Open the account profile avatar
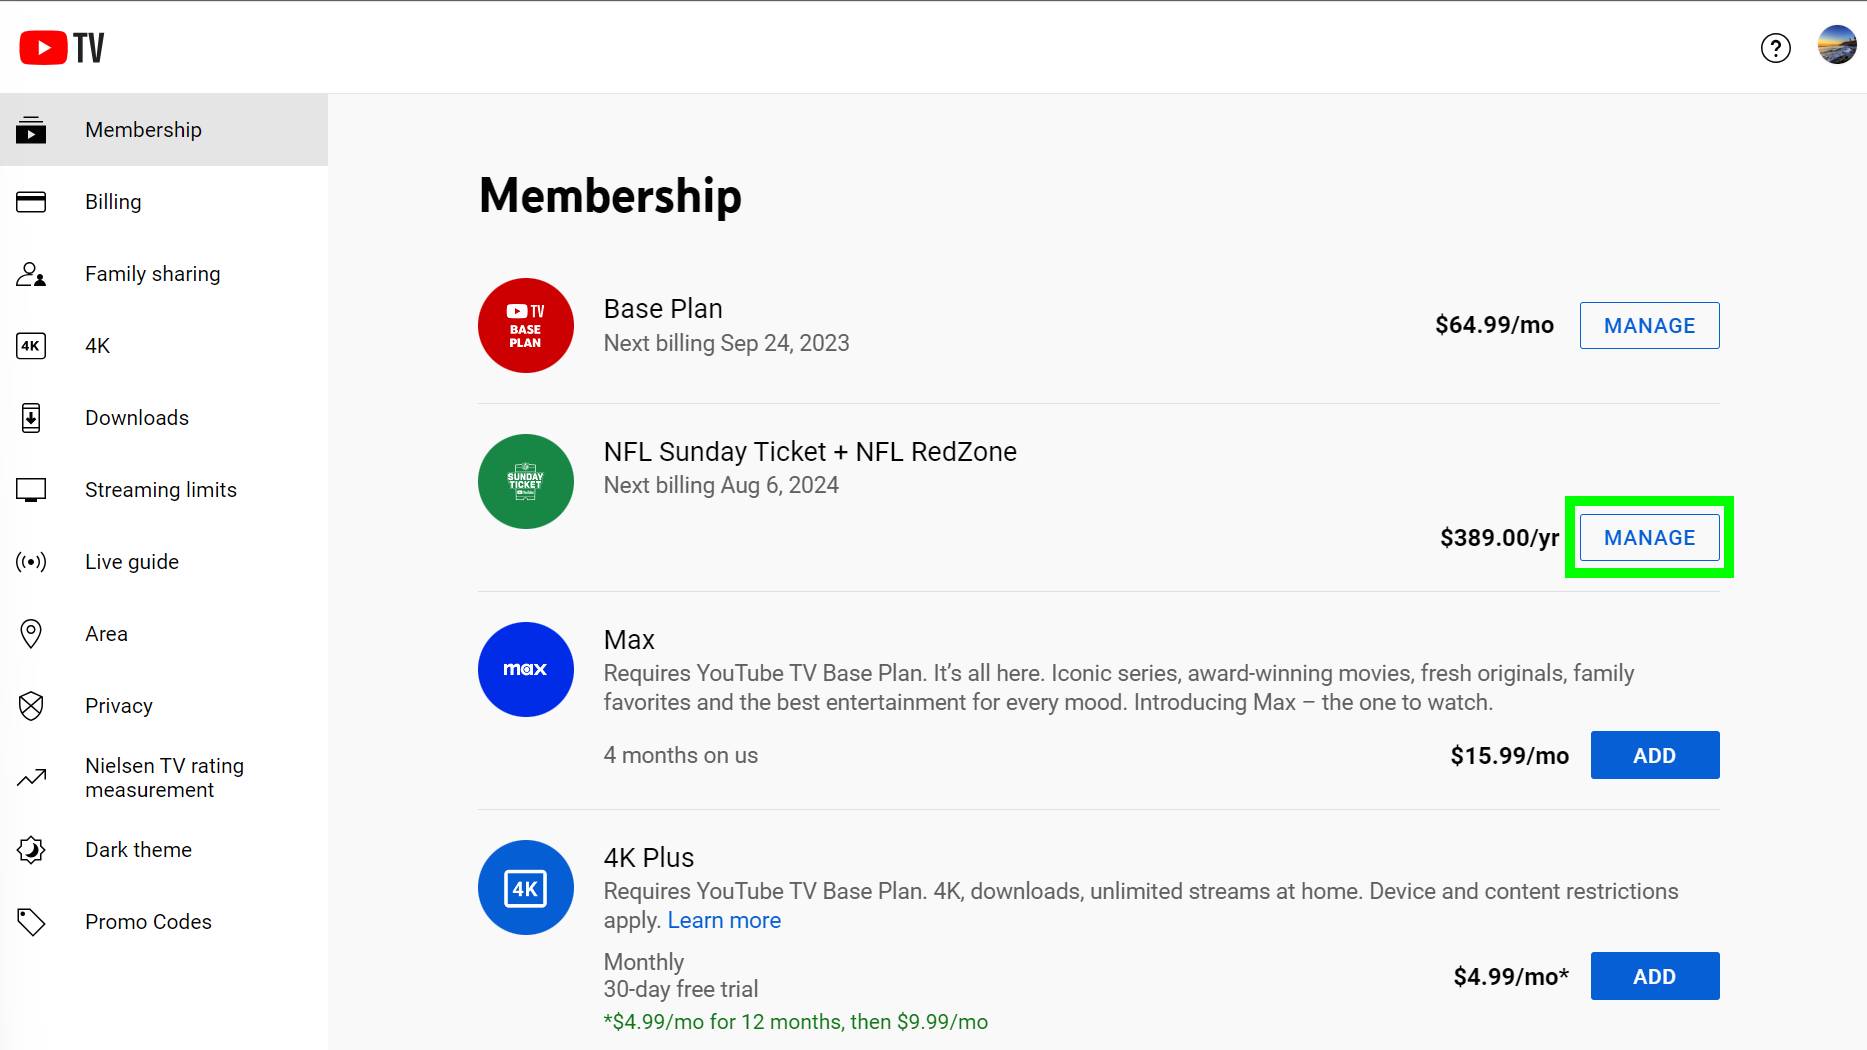The image size is (1867, 1050). click(x=1836, y=46)
